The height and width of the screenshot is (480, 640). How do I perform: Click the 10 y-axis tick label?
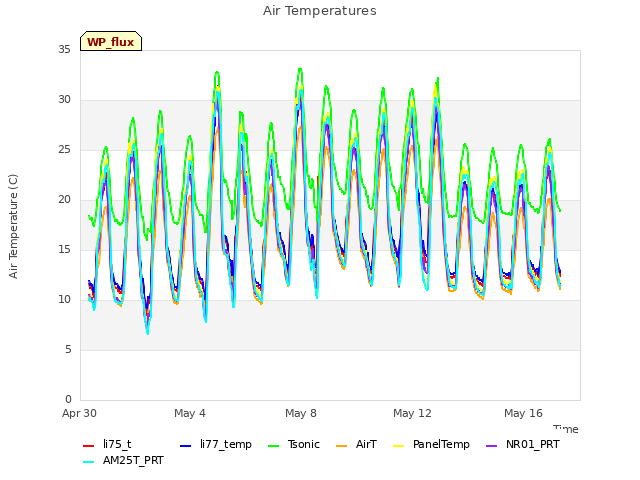64,300
